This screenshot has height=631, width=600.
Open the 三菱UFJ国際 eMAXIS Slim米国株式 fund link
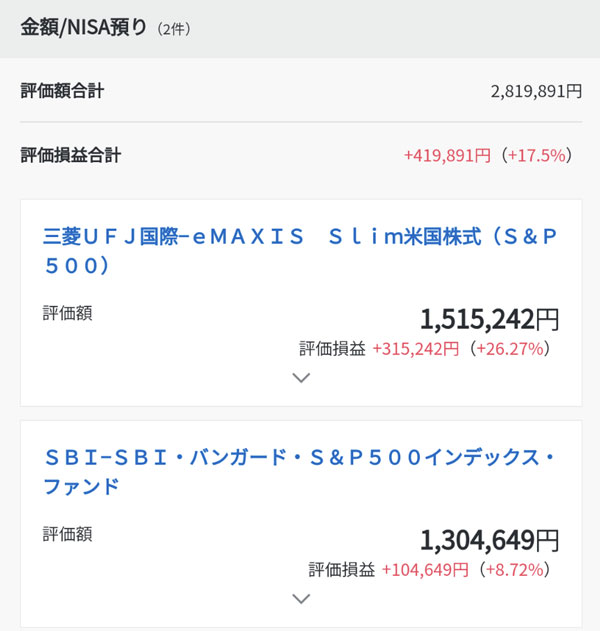coord(300,251)
